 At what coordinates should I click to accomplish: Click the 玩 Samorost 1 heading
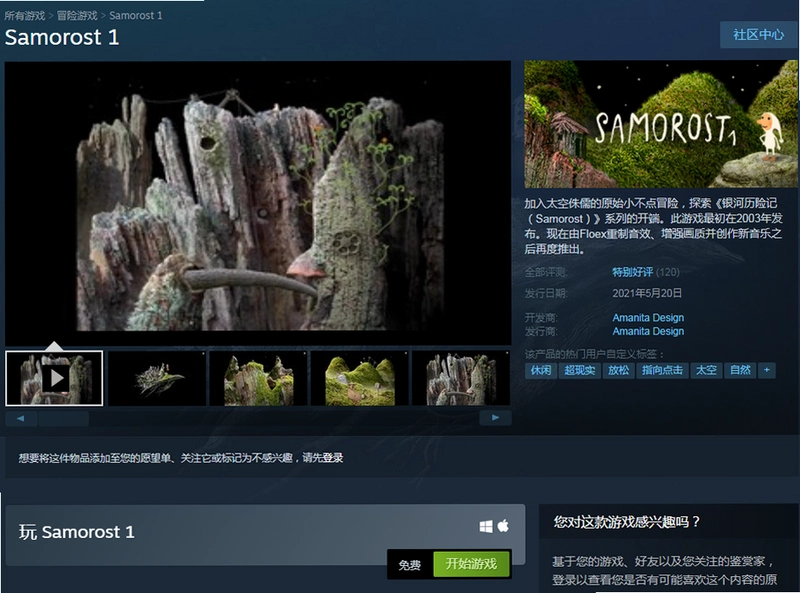(77, 532)
